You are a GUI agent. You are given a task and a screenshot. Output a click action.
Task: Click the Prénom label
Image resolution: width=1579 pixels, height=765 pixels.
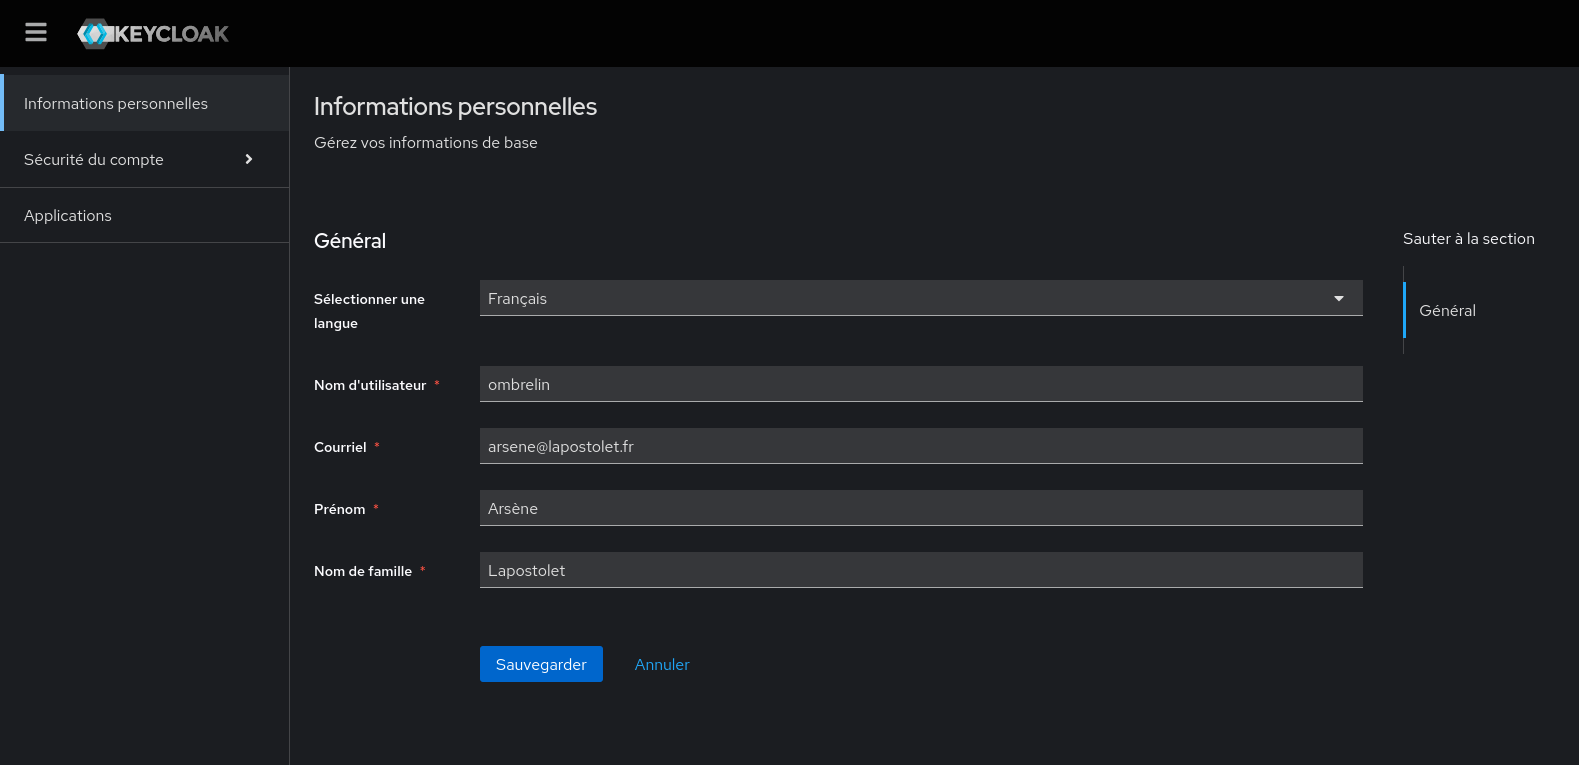340,509
